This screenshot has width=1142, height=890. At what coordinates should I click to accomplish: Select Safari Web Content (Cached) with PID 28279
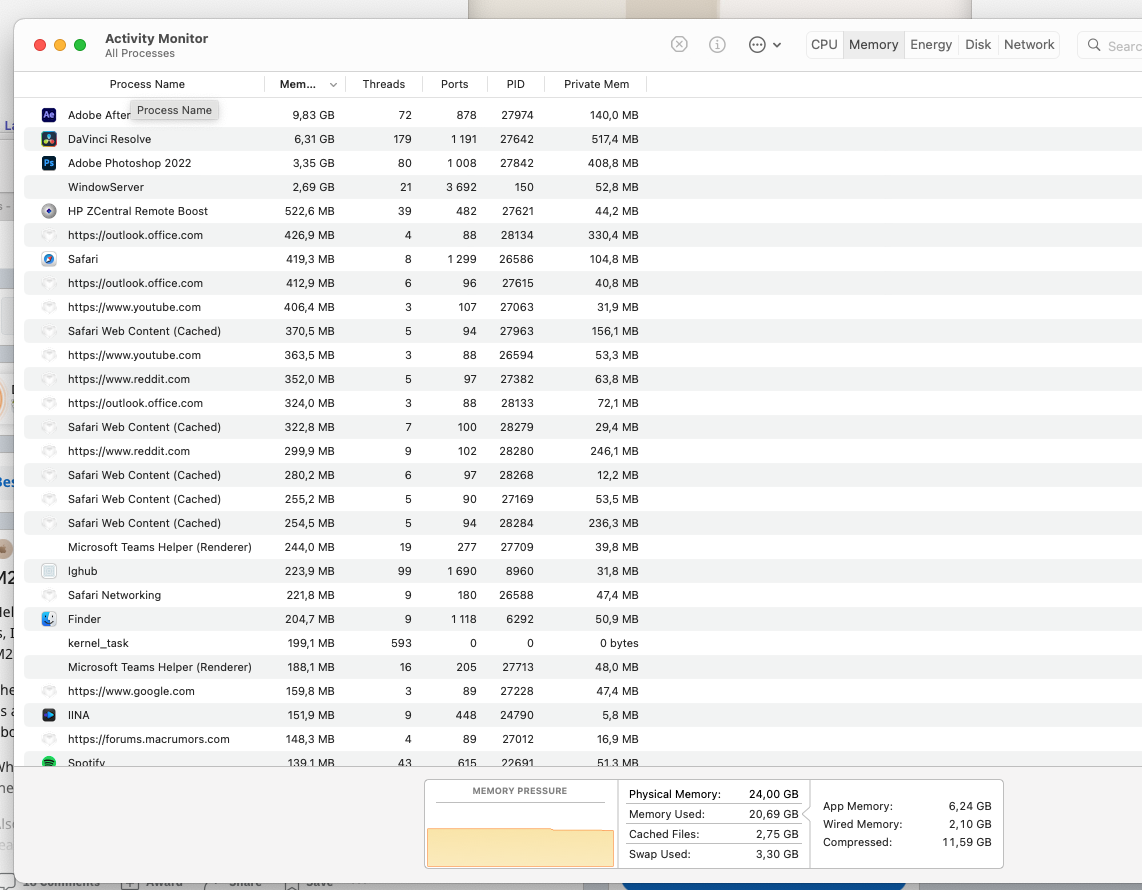(583, 427)
